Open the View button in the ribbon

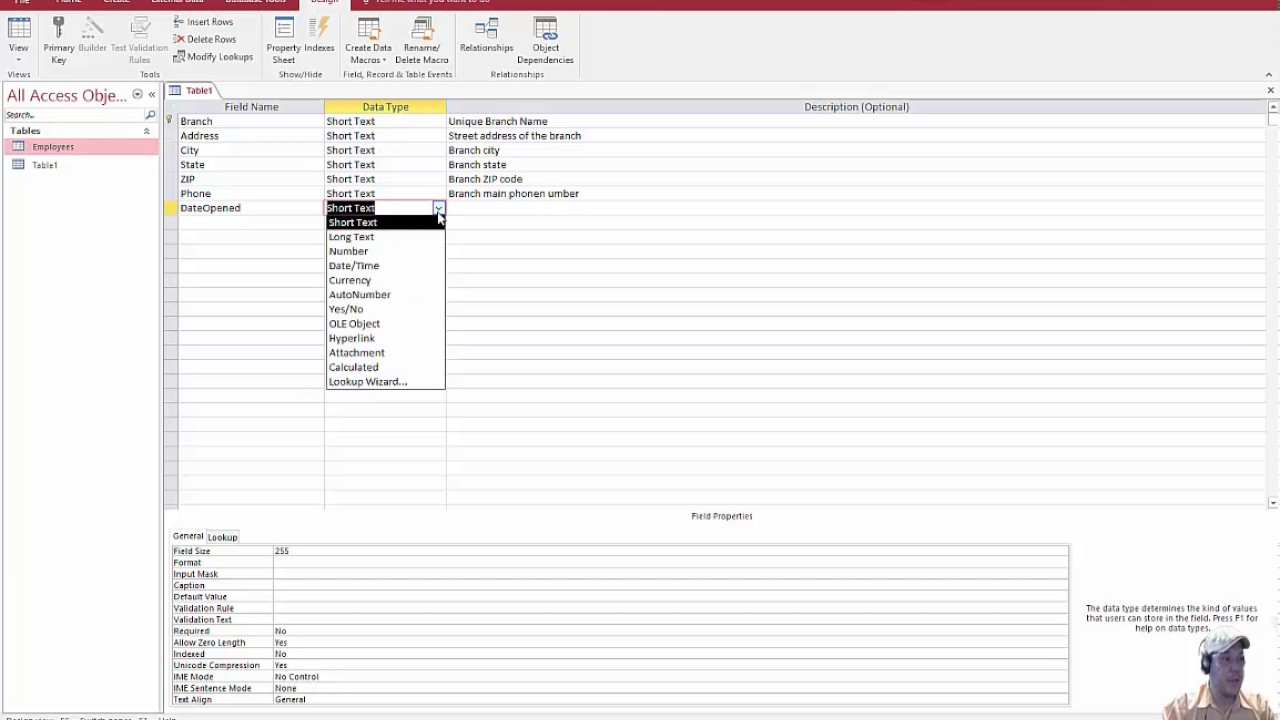(19, 40)
